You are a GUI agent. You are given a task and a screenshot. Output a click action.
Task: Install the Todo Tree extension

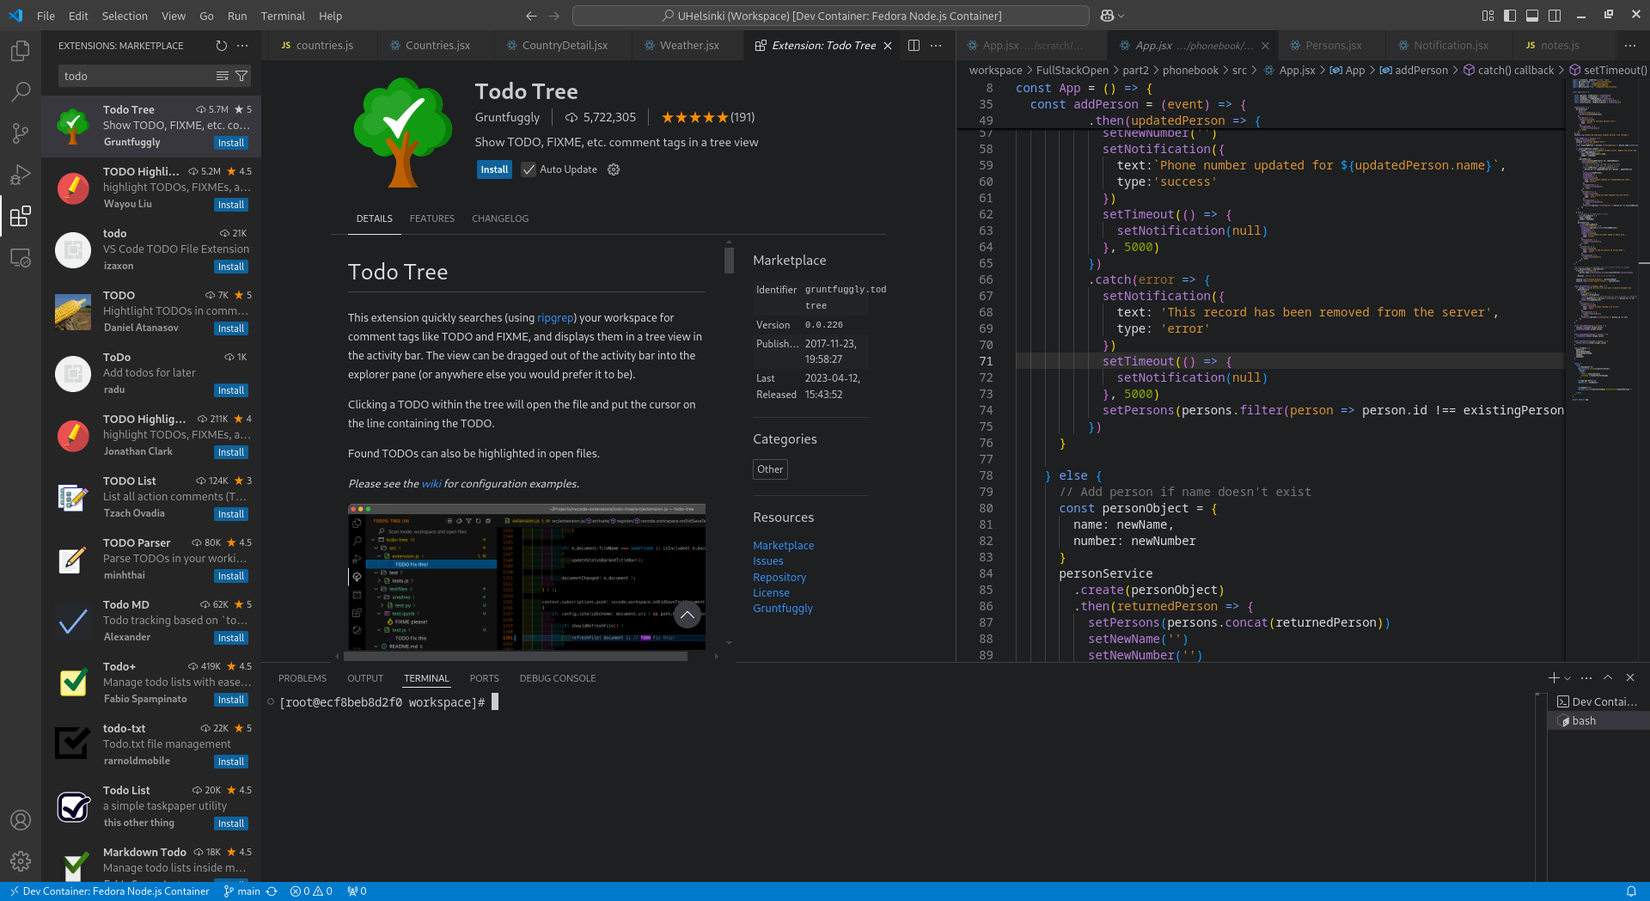click(x=494, y=169)
